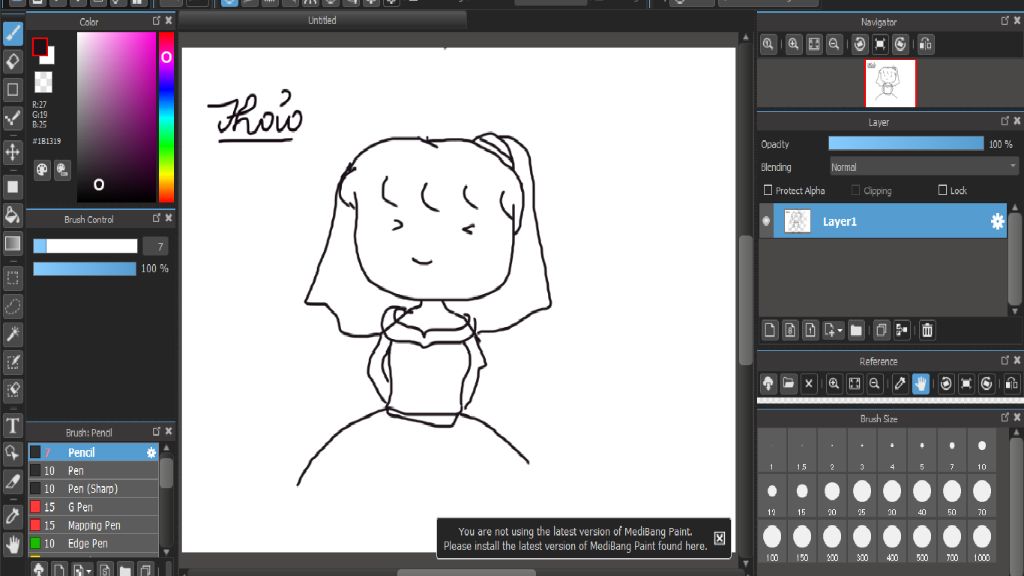Click the Navigator zoom in icon

tap(793, 44)
